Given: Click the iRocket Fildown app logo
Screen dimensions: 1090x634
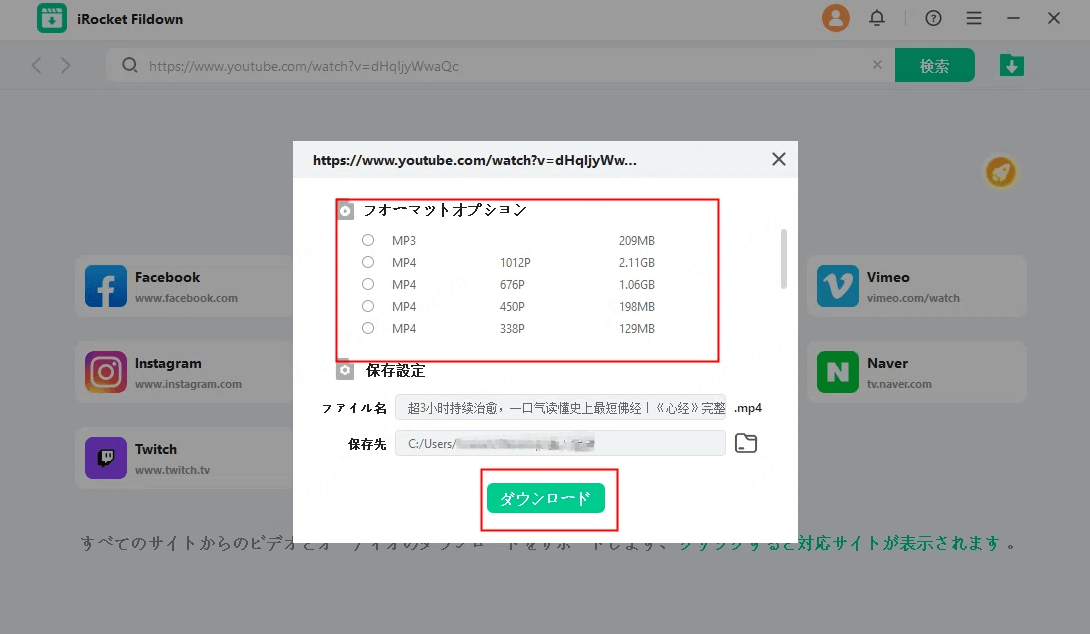Looking at the screenshot, I should tap(52, 19).
